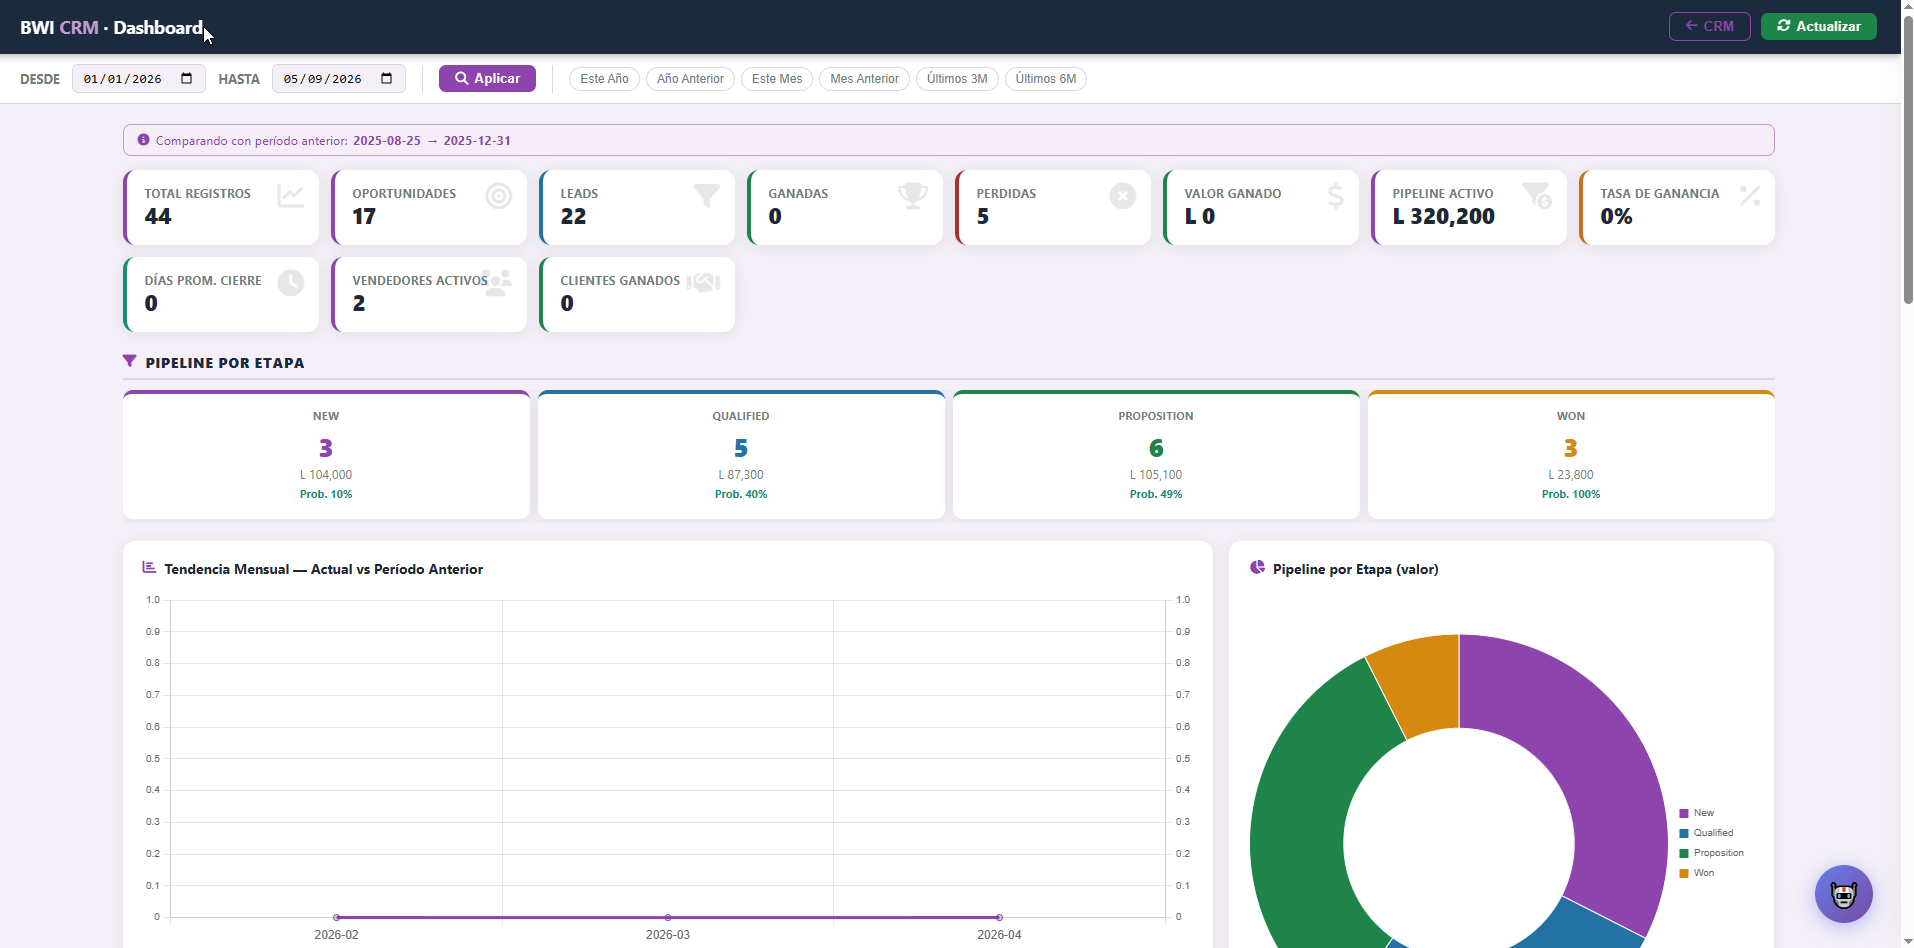The width and height of the screenshot is (1914, 948).
Task: Pick the Últimos 6M quick filter
Action: coord(1046,79)
